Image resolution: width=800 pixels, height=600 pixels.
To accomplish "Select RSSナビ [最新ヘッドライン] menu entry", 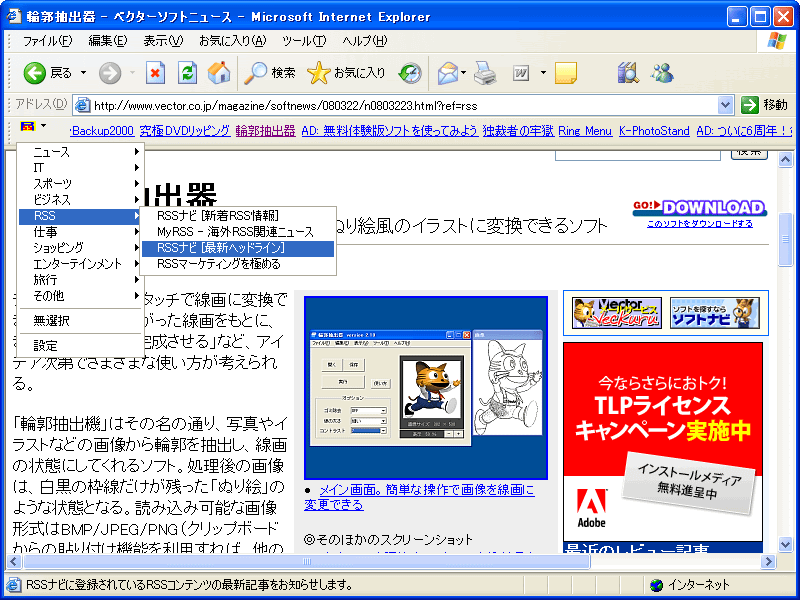I will click(x=238, y=248).
